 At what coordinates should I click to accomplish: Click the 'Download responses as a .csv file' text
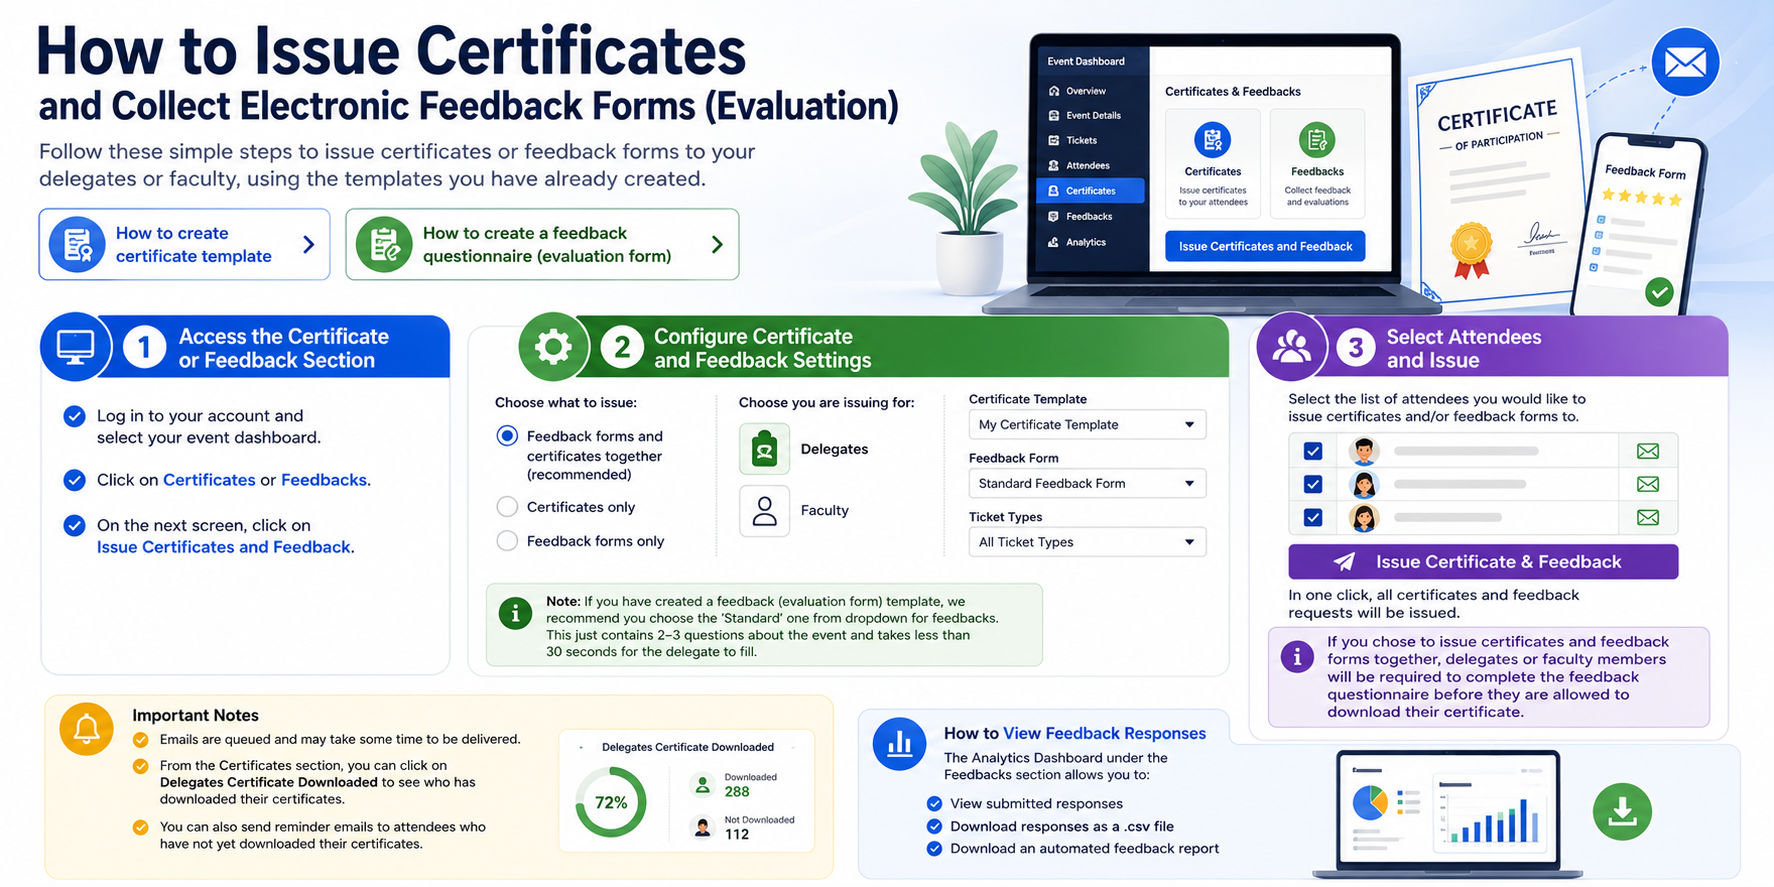(x=1062, y=826)
